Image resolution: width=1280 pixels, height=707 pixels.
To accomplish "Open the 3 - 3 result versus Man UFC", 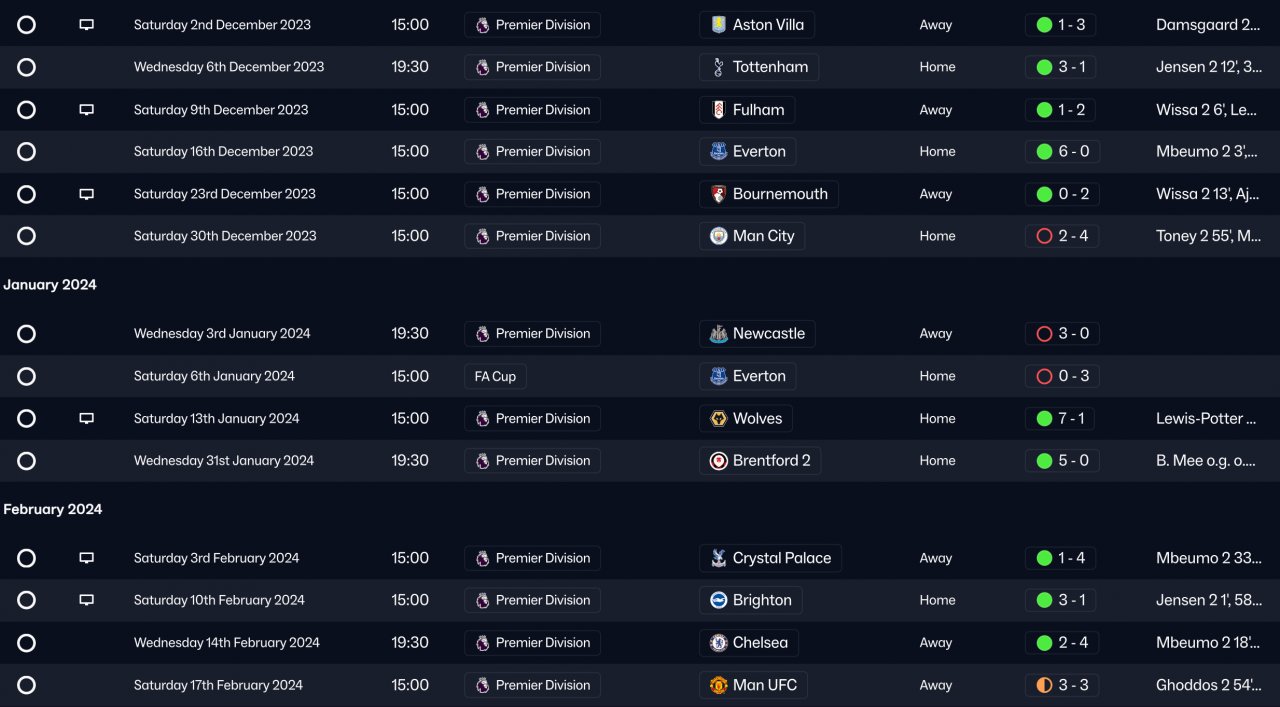I will coord(1062,685).
